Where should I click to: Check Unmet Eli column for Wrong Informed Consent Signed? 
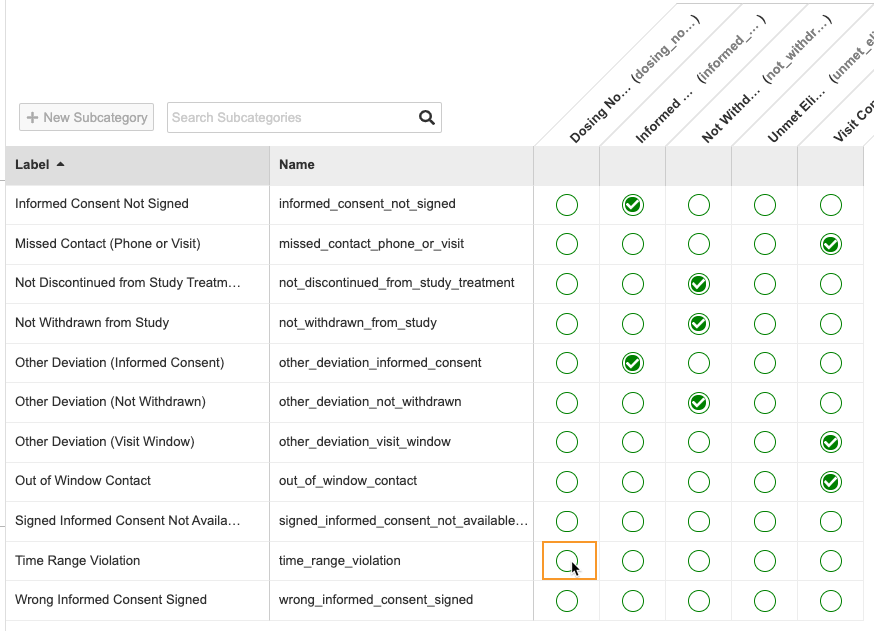pos(764,601)
